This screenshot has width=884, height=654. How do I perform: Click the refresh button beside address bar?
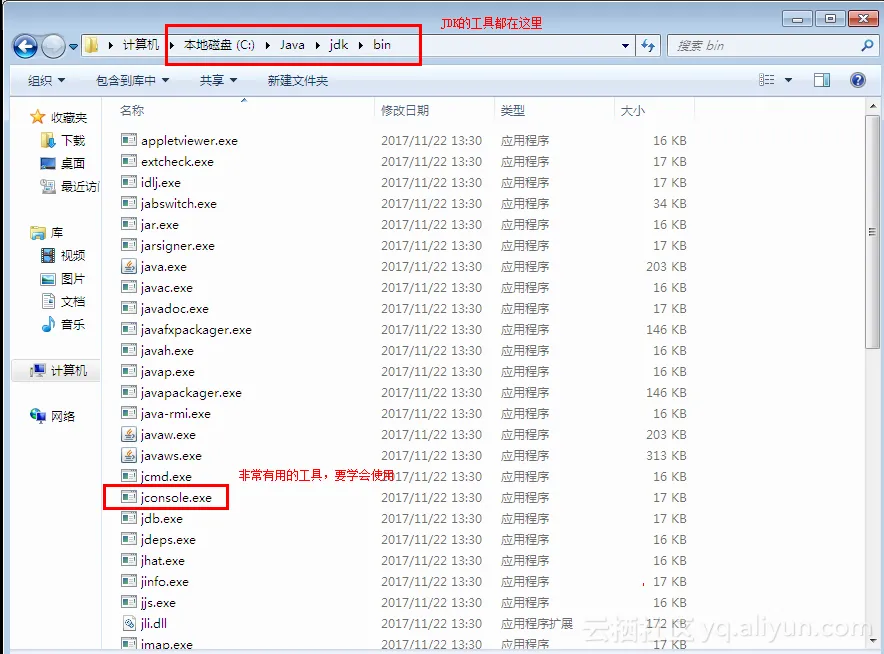[648, 46]
